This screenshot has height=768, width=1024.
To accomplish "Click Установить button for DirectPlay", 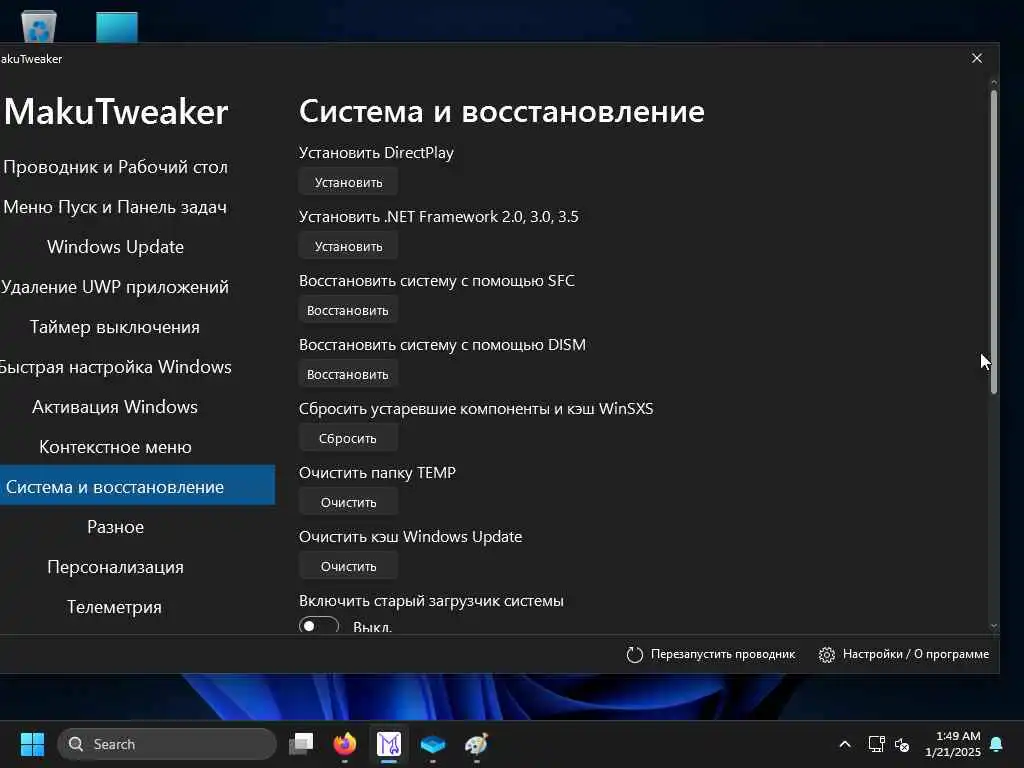I will pyautogui.click(x=349, y=182).
